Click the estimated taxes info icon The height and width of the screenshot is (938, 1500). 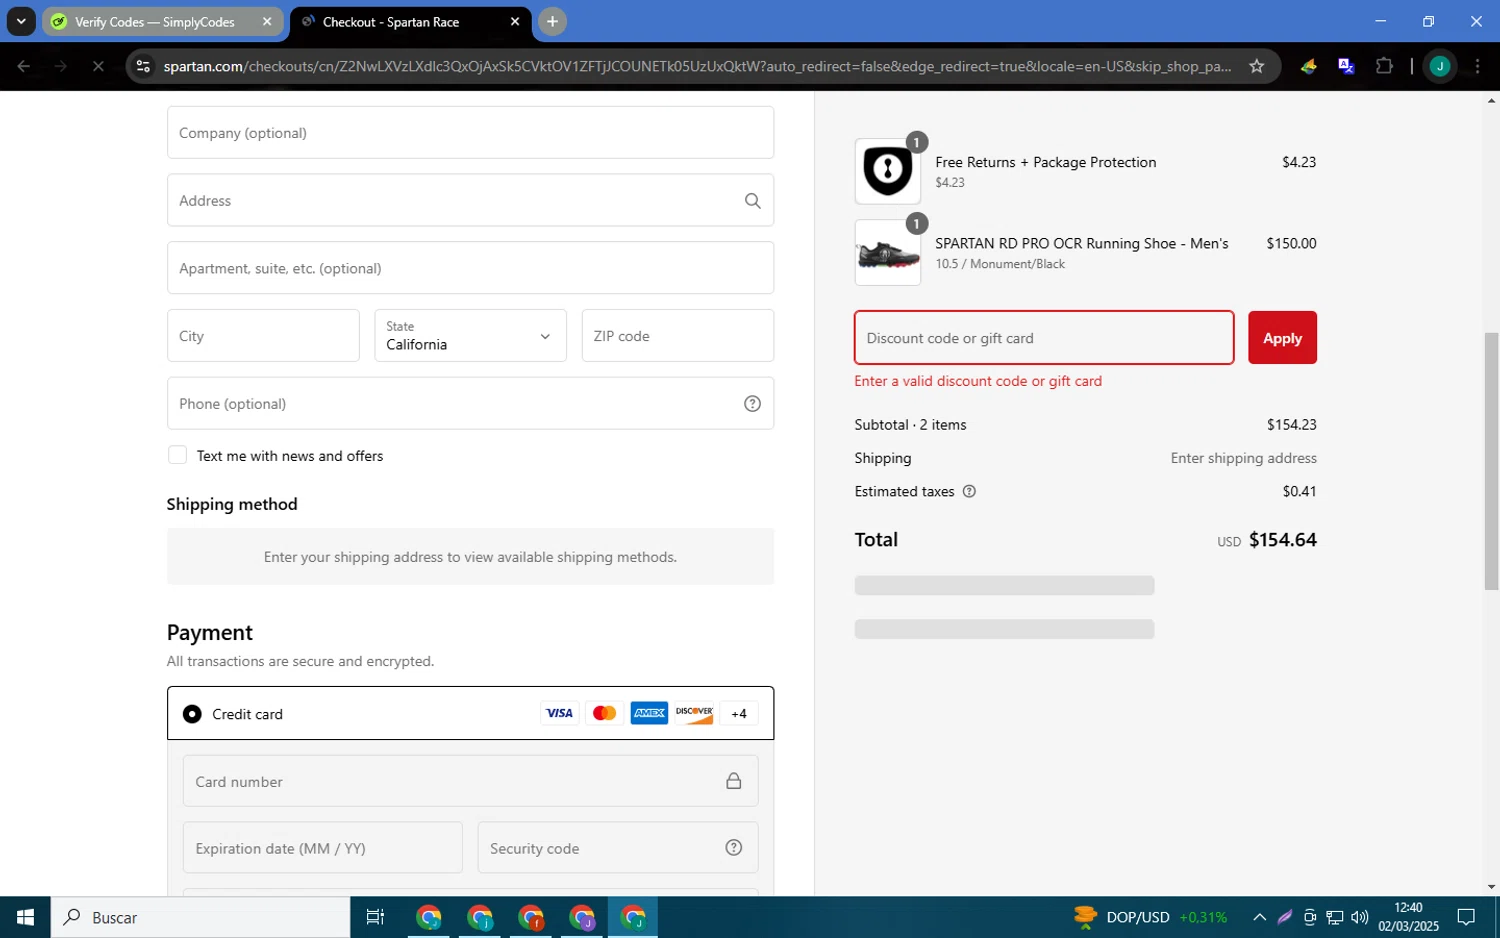click(968, 492)
